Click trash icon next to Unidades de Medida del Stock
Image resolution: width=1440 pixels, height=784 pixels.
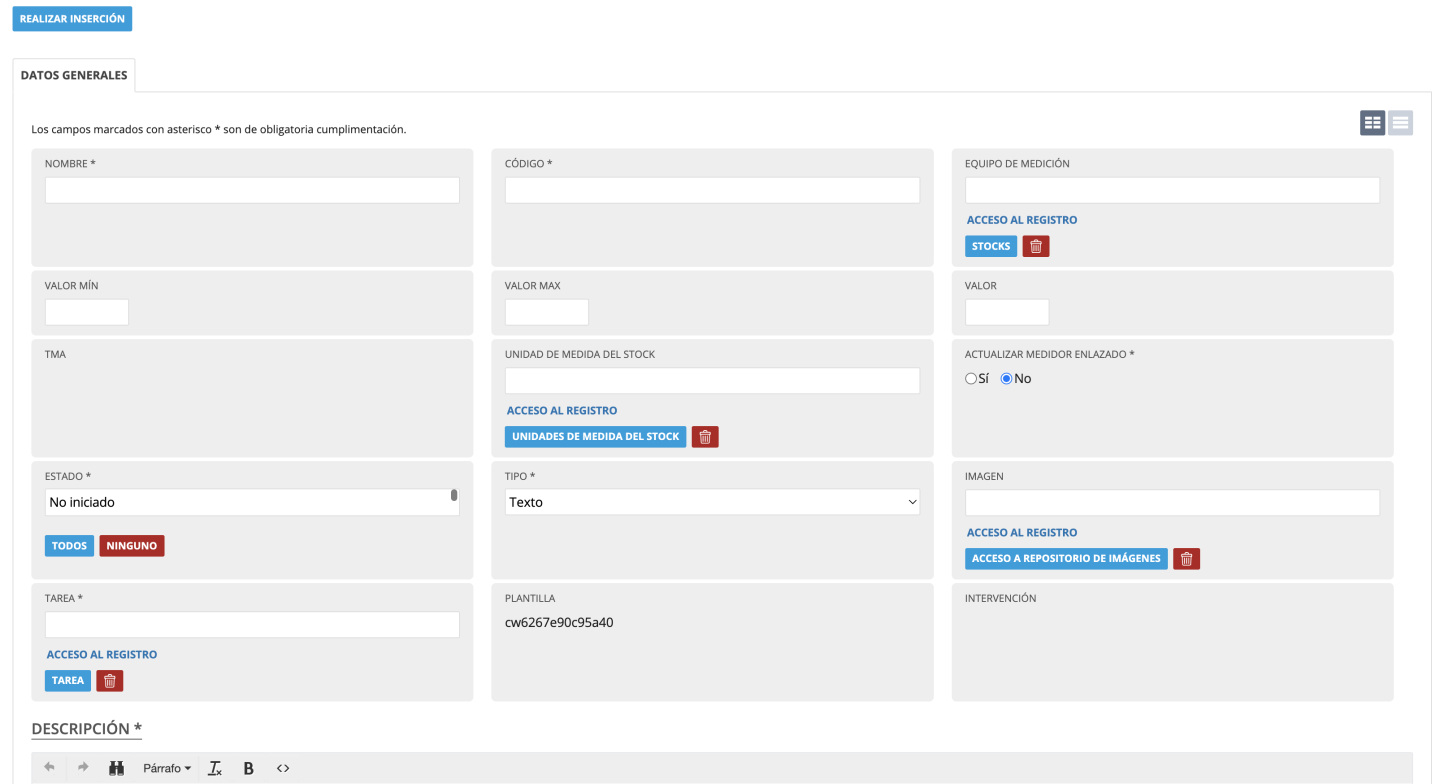705,437
